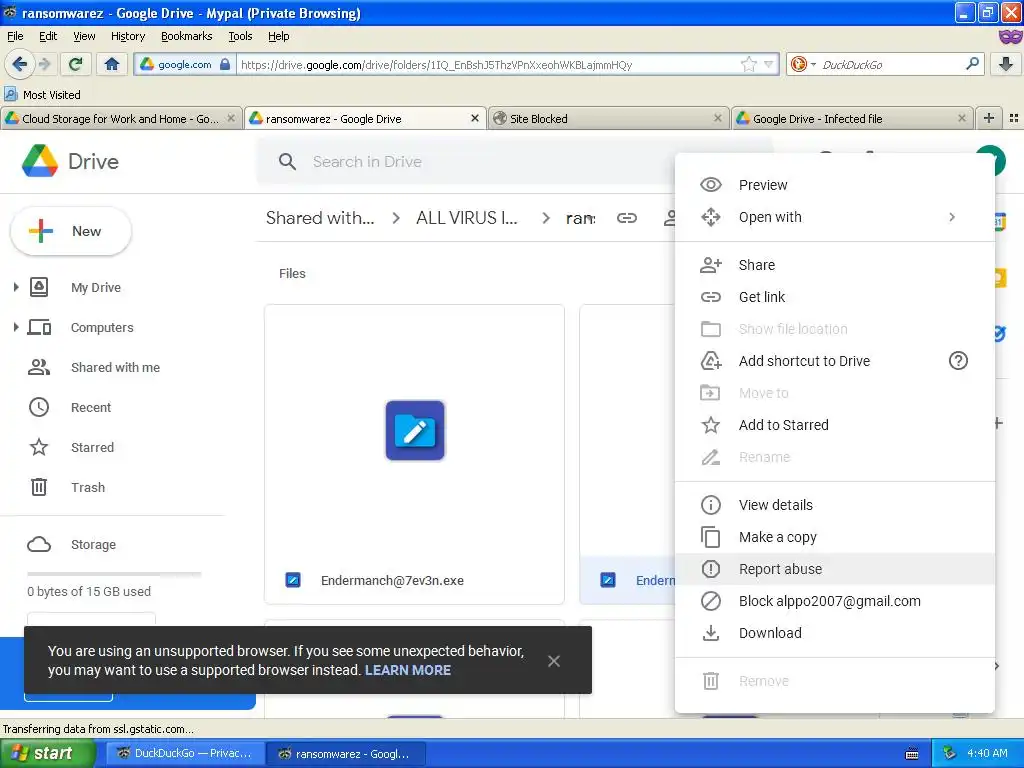The width and height of the screenshot is (1024, 768).
Task: Open the Downloads arrow icon in toolbar
Action: click(1006, 64)
